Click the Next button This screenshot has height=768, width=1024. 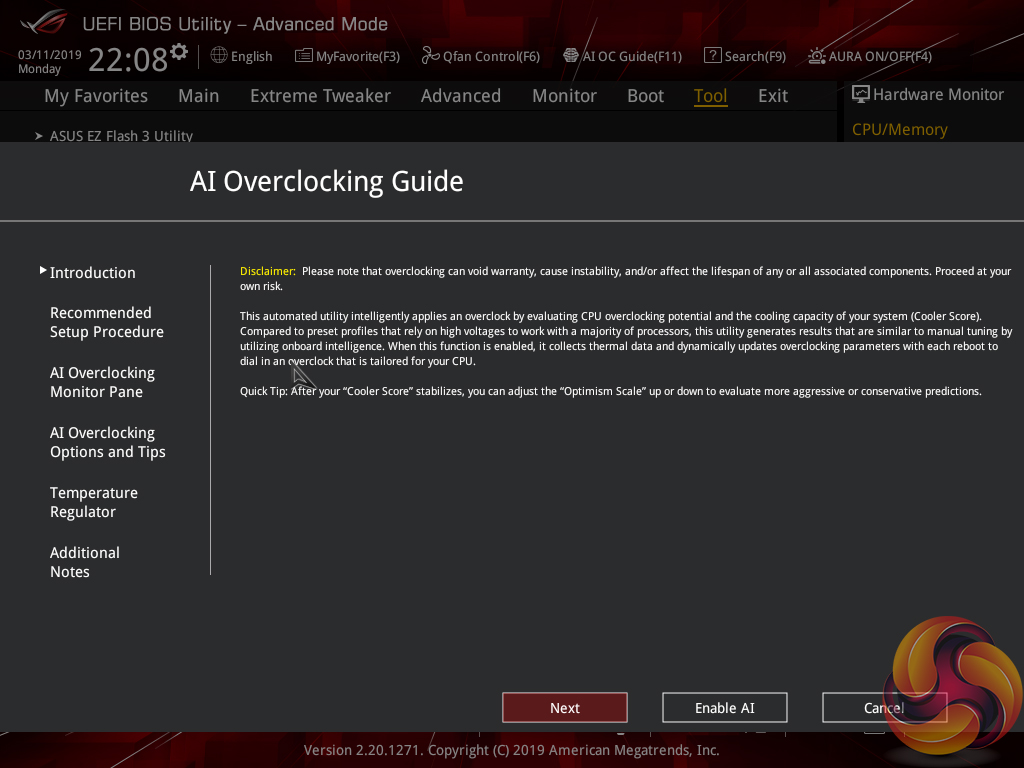[565, 708]
